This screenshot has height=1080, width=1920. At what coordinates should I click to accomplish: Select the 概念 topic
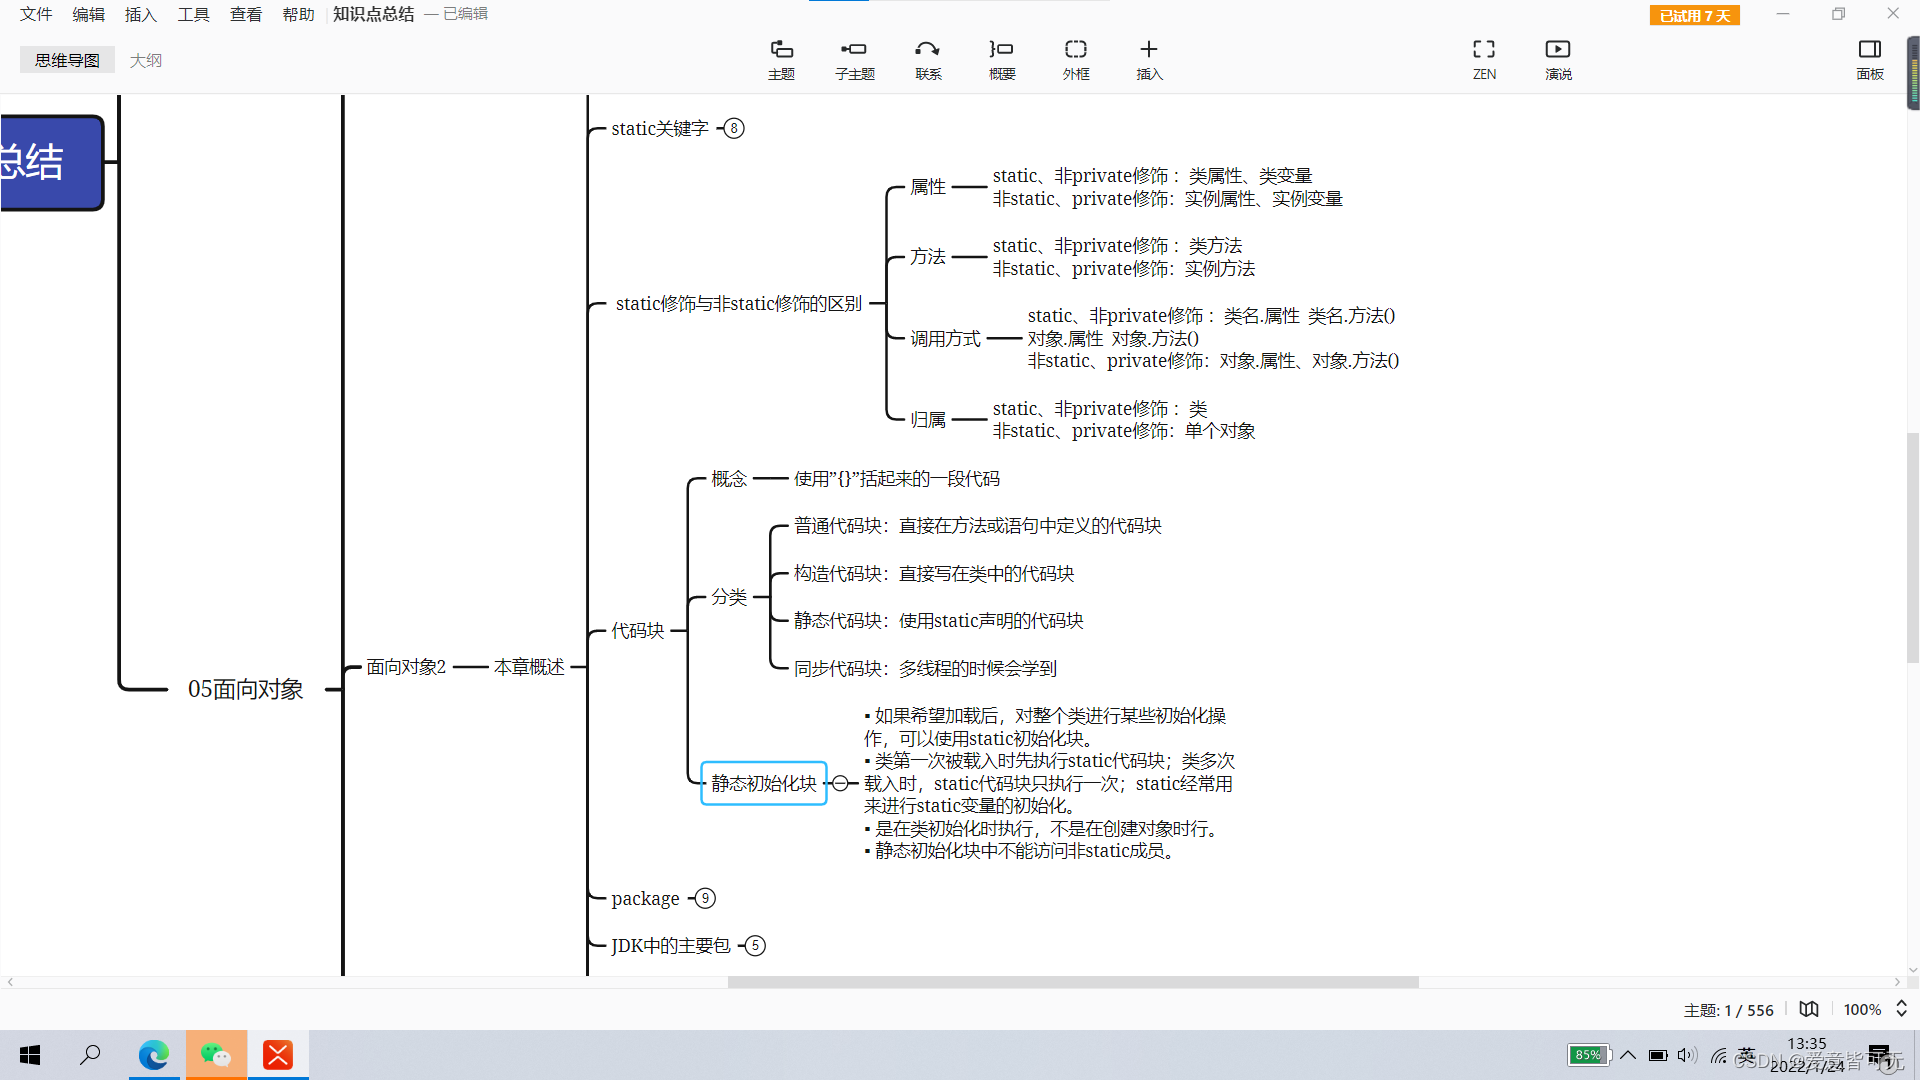click(729, 478)
